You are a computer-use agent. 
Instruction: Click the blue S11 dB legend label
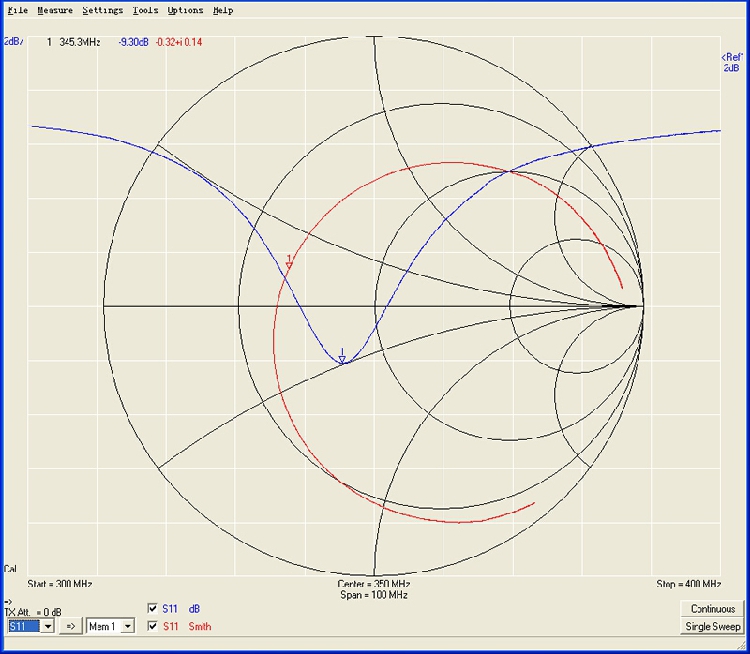(181, 609)
